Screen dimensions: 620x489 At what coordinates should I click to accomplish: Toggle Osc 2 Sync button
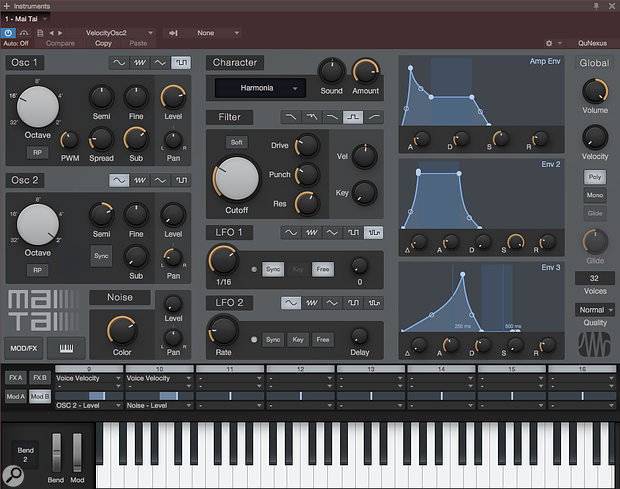click(101, 256)
